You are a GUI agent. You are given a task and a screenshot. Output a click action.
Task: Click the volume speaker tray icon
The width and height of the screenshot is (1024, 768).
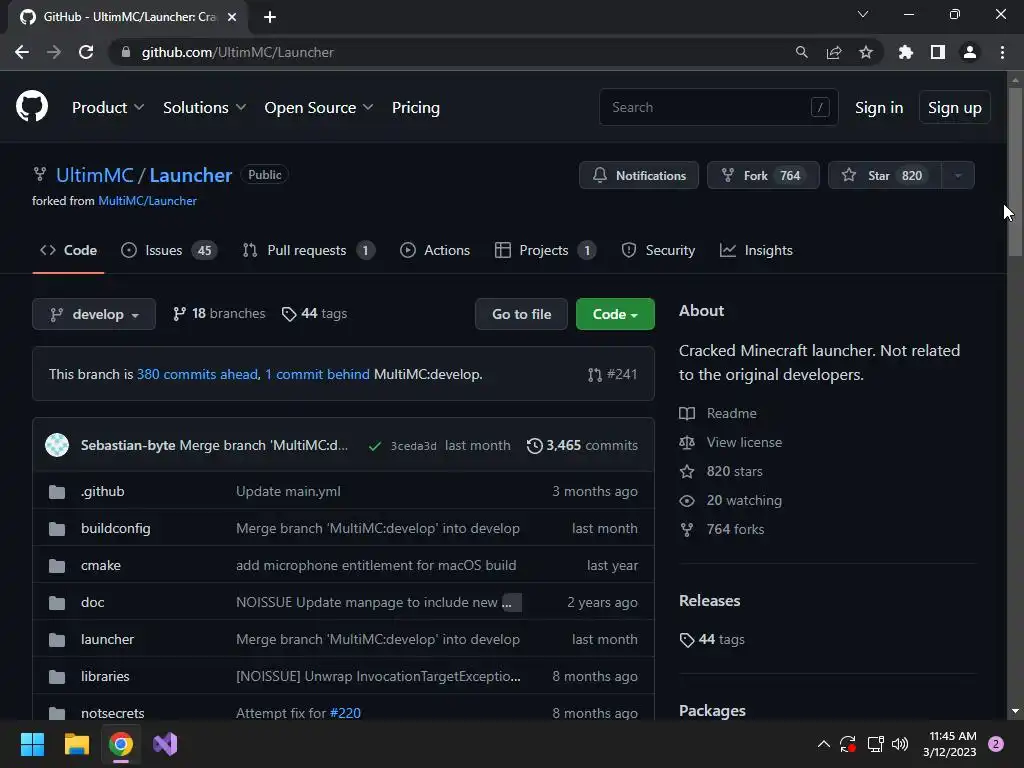point(900,744)
